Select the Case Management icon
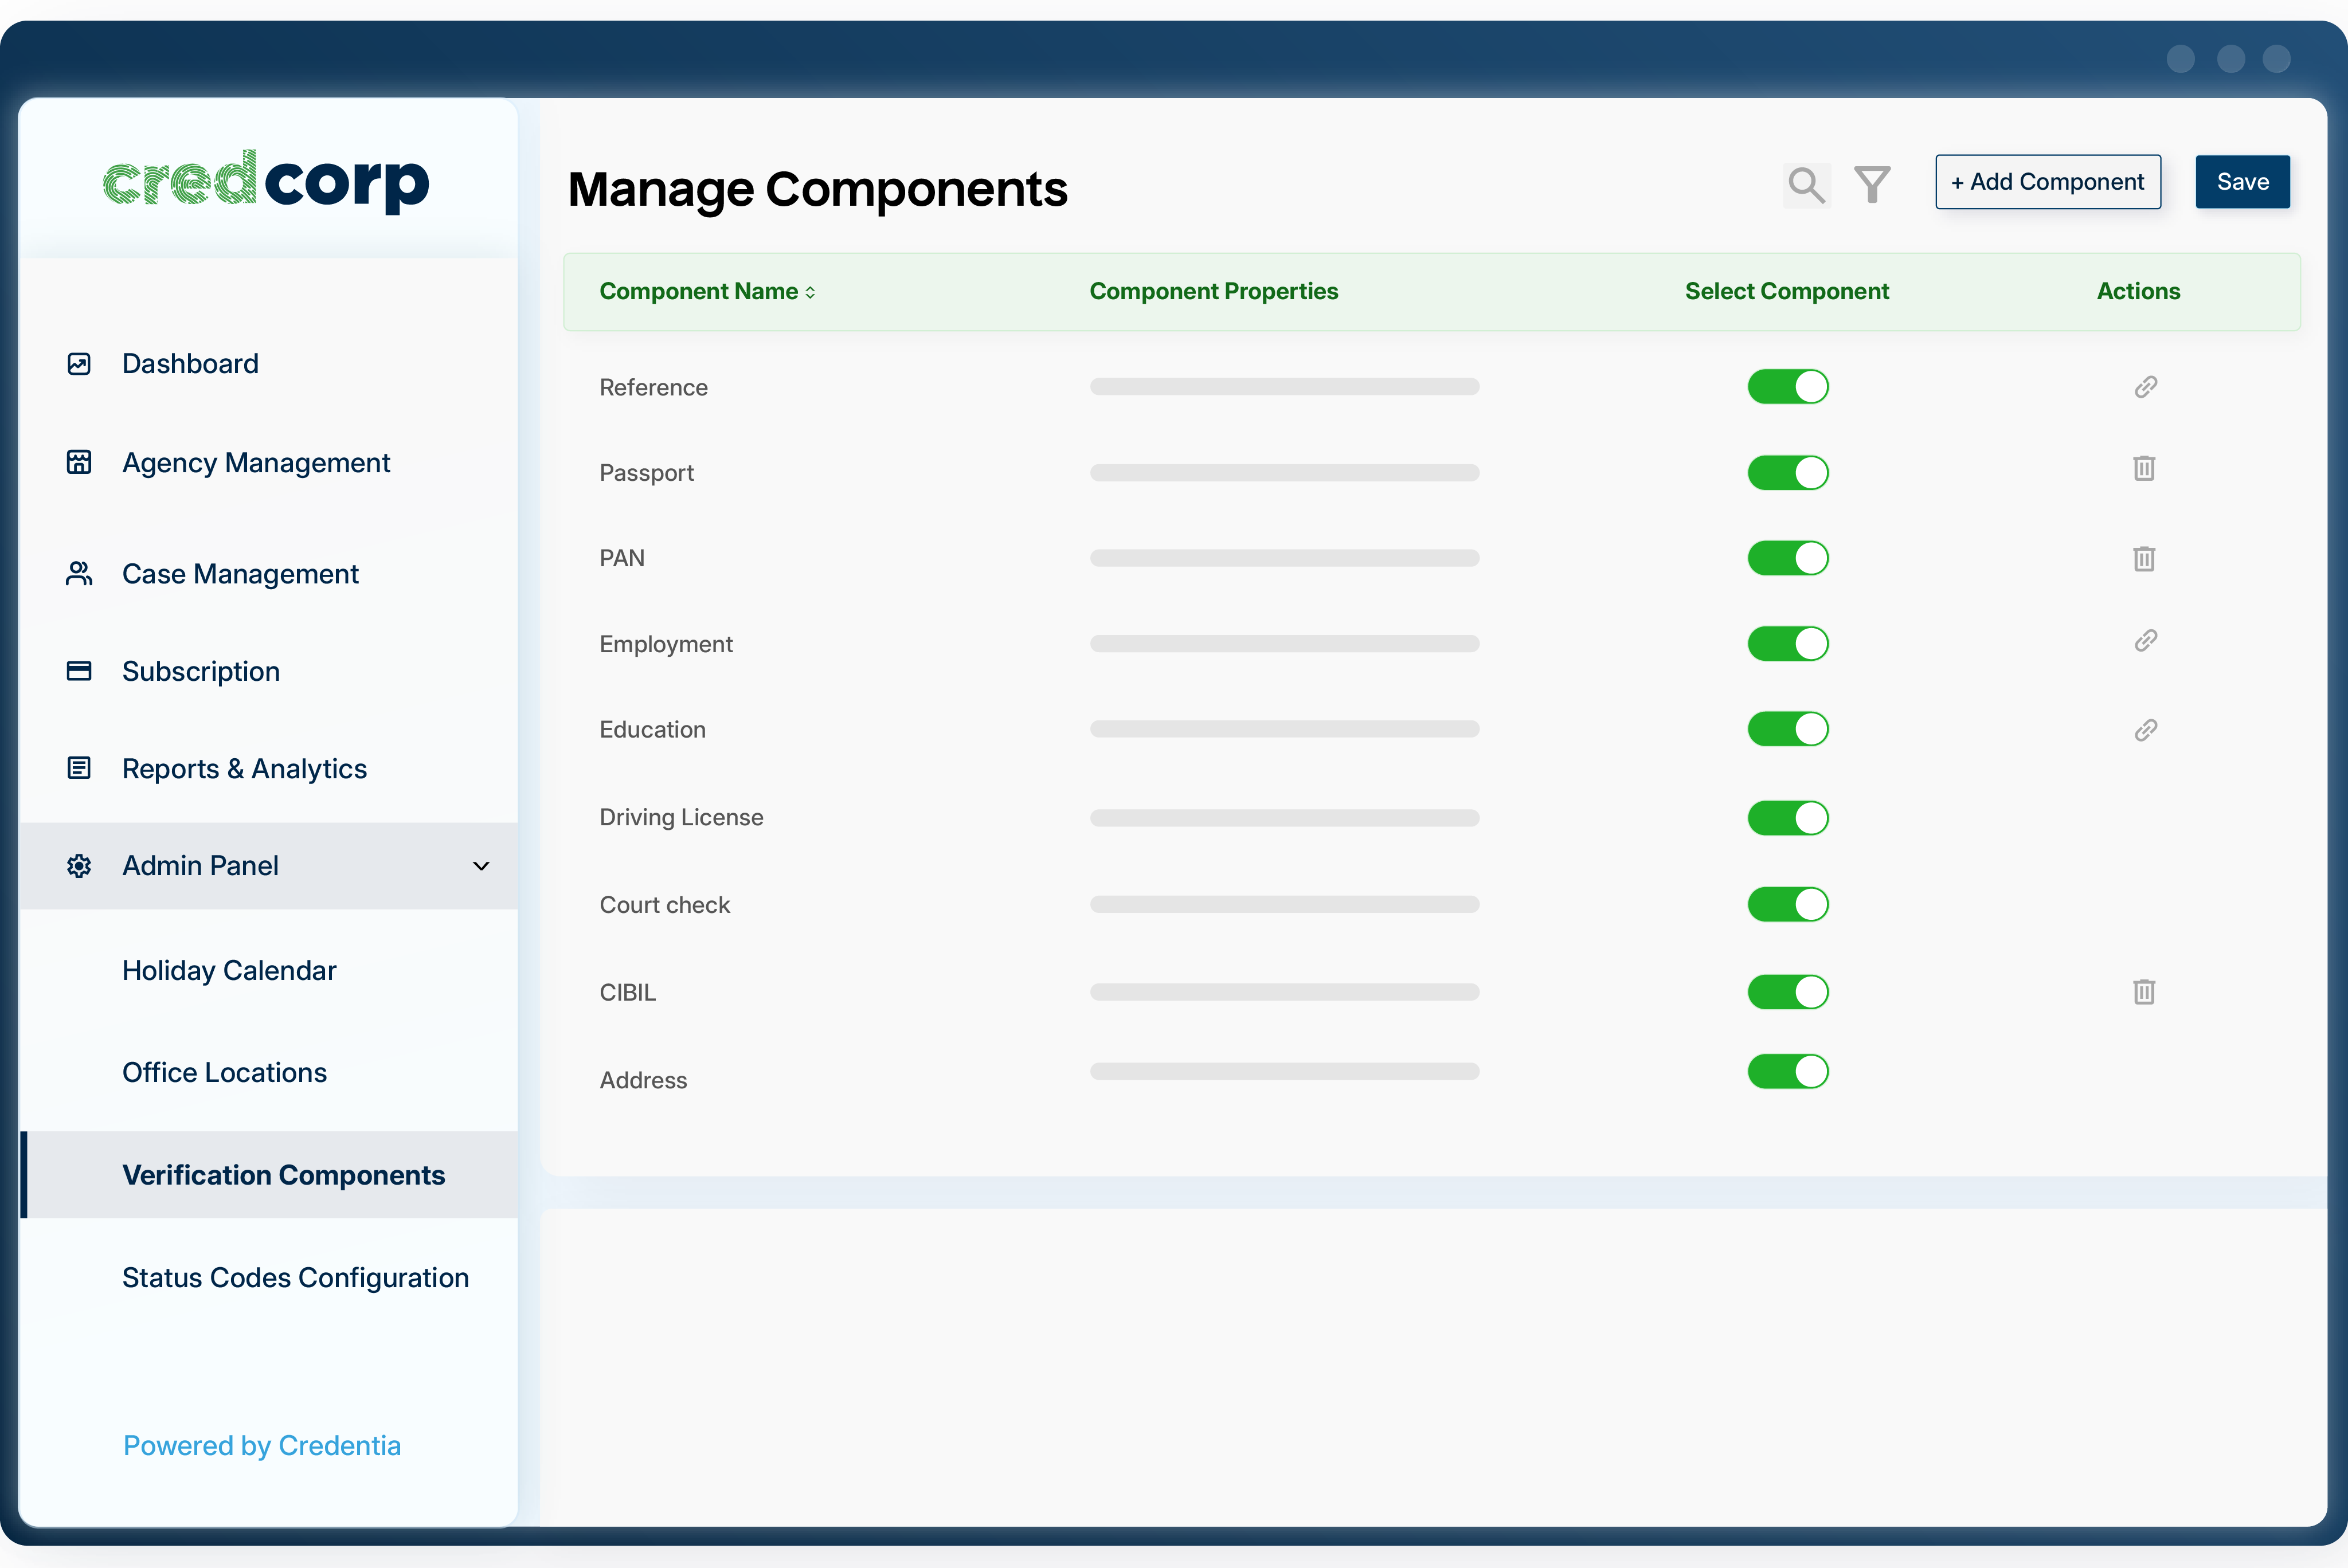 [x=79, y=572]
